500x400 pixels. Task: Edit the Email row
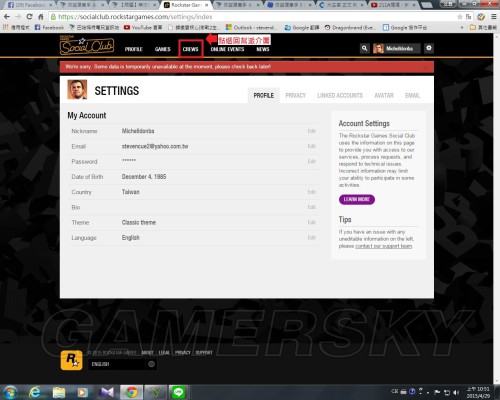pos(311,146)
